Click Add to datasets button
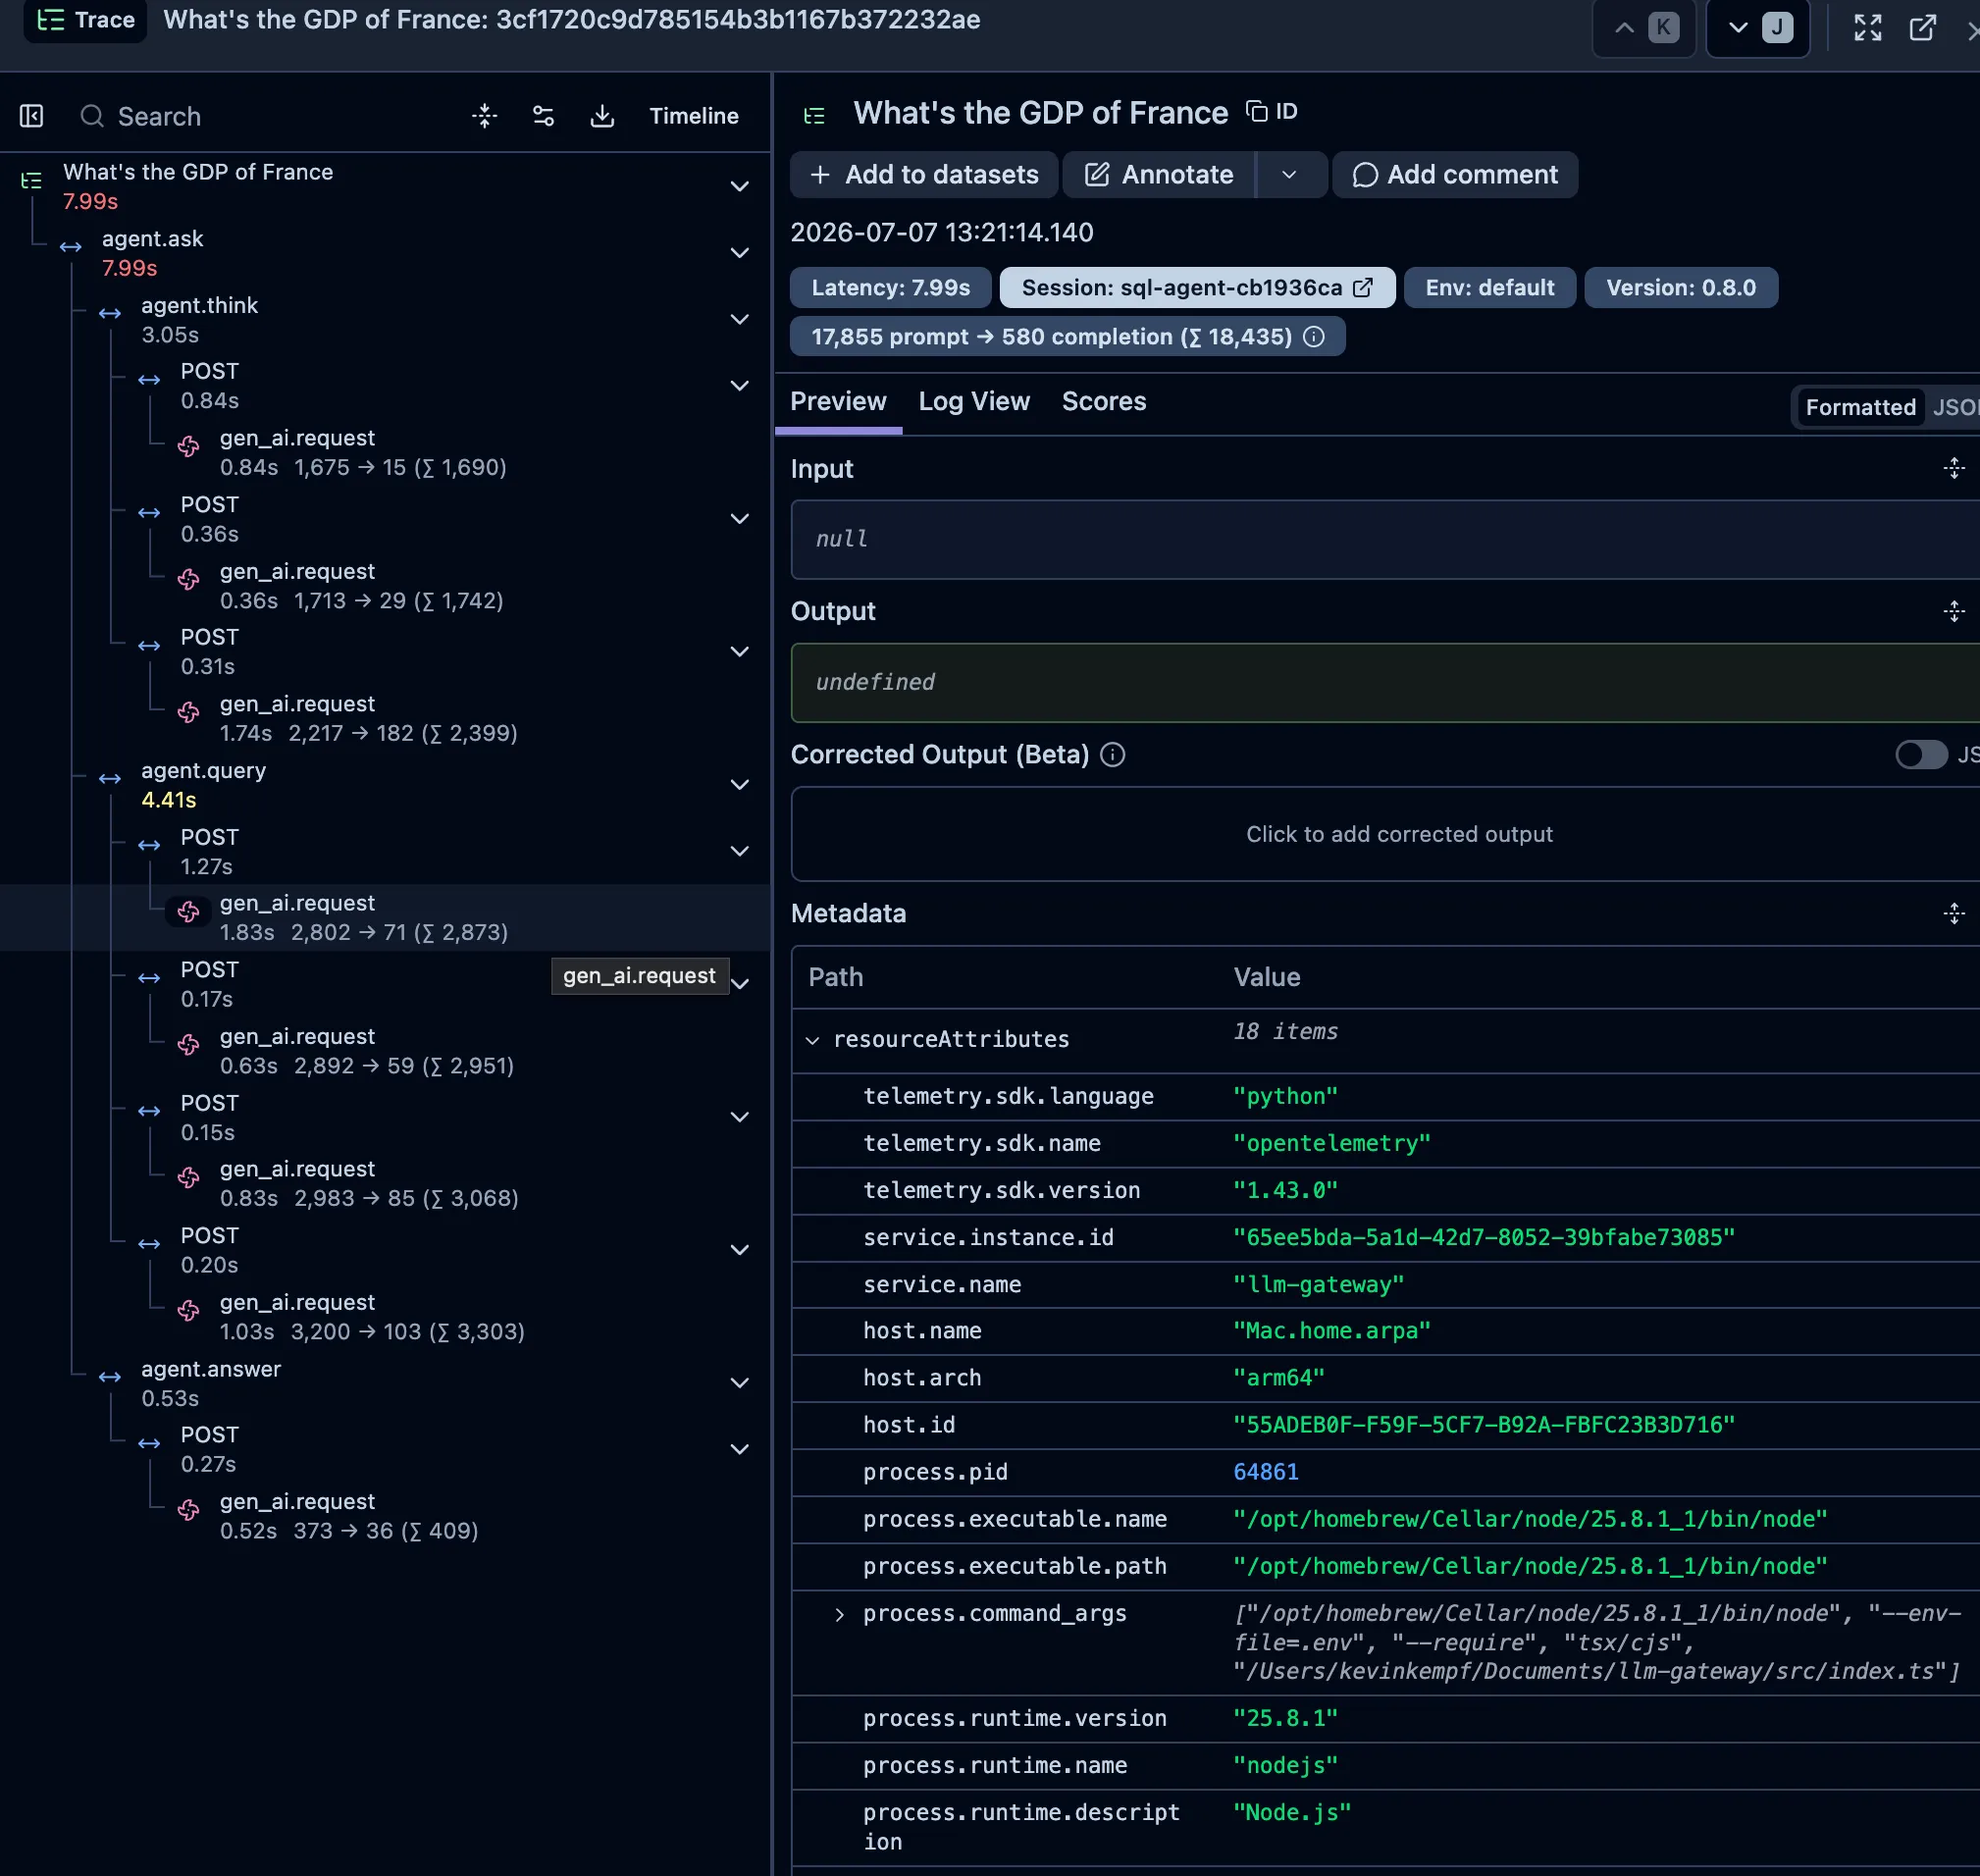The height and width of the screenshot is (1876, 1980). [x=923, y=175]
